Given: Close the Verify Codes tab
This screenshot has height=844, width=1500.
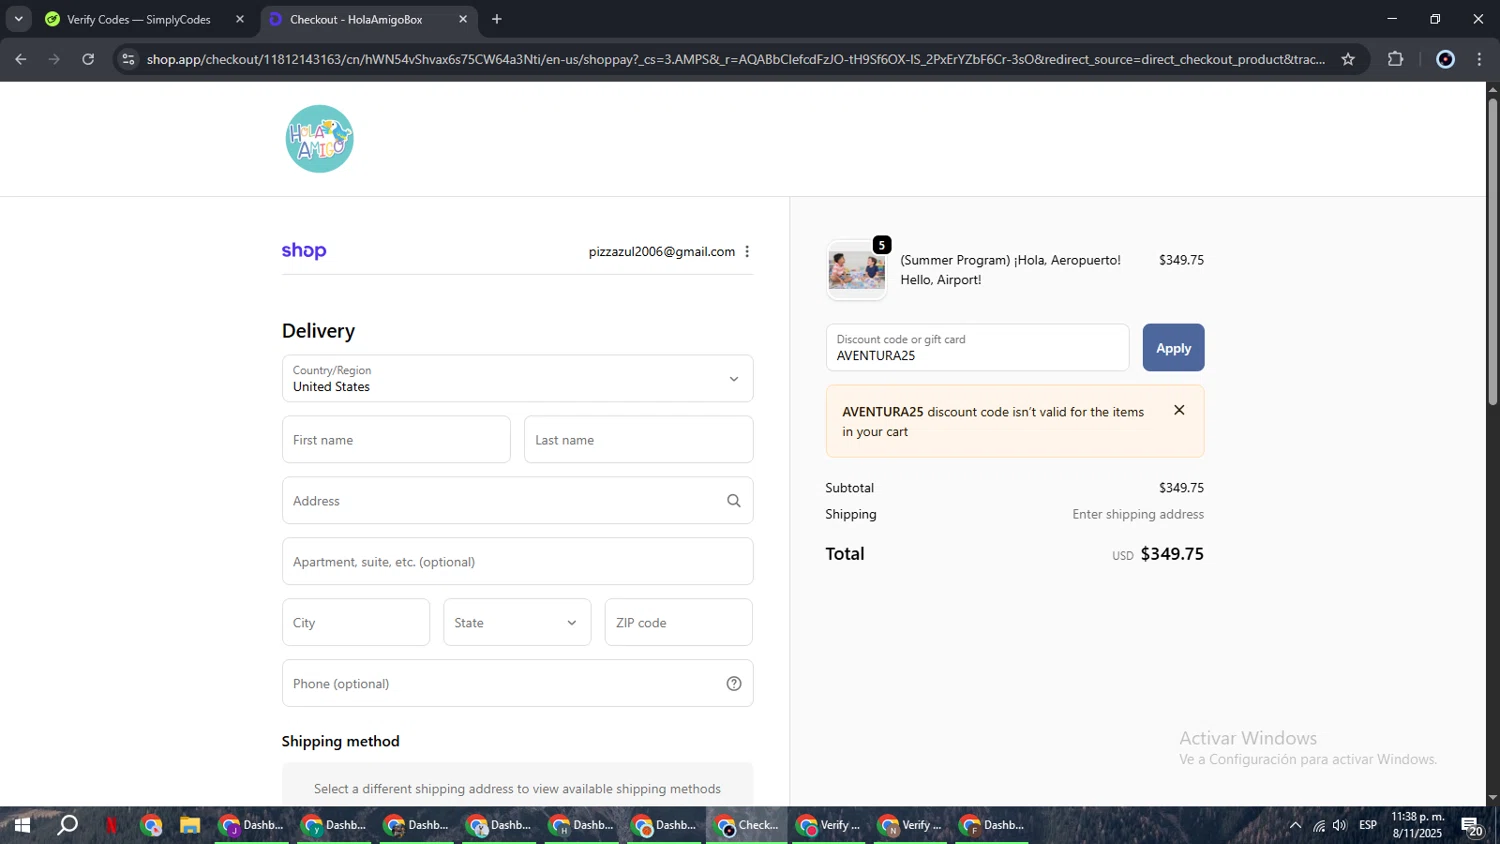Looking at the screenshot, I should tap(240, 19).
